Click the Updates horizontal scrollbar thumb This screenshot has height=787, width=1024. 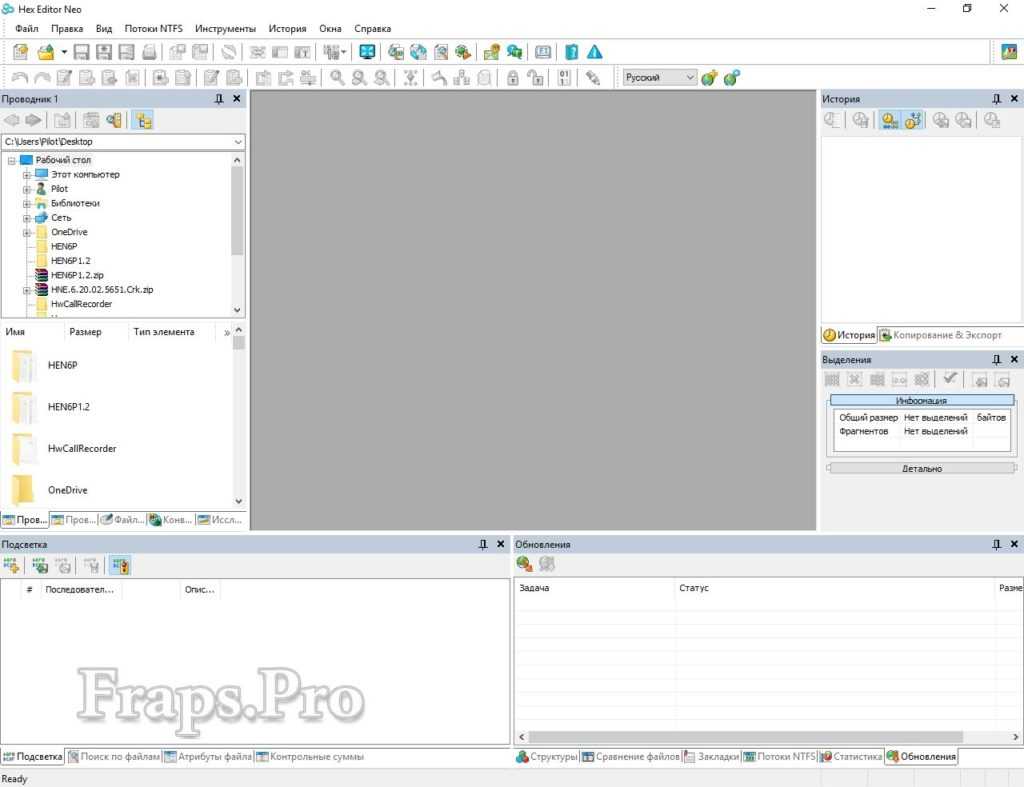click(x=745, y=737)
